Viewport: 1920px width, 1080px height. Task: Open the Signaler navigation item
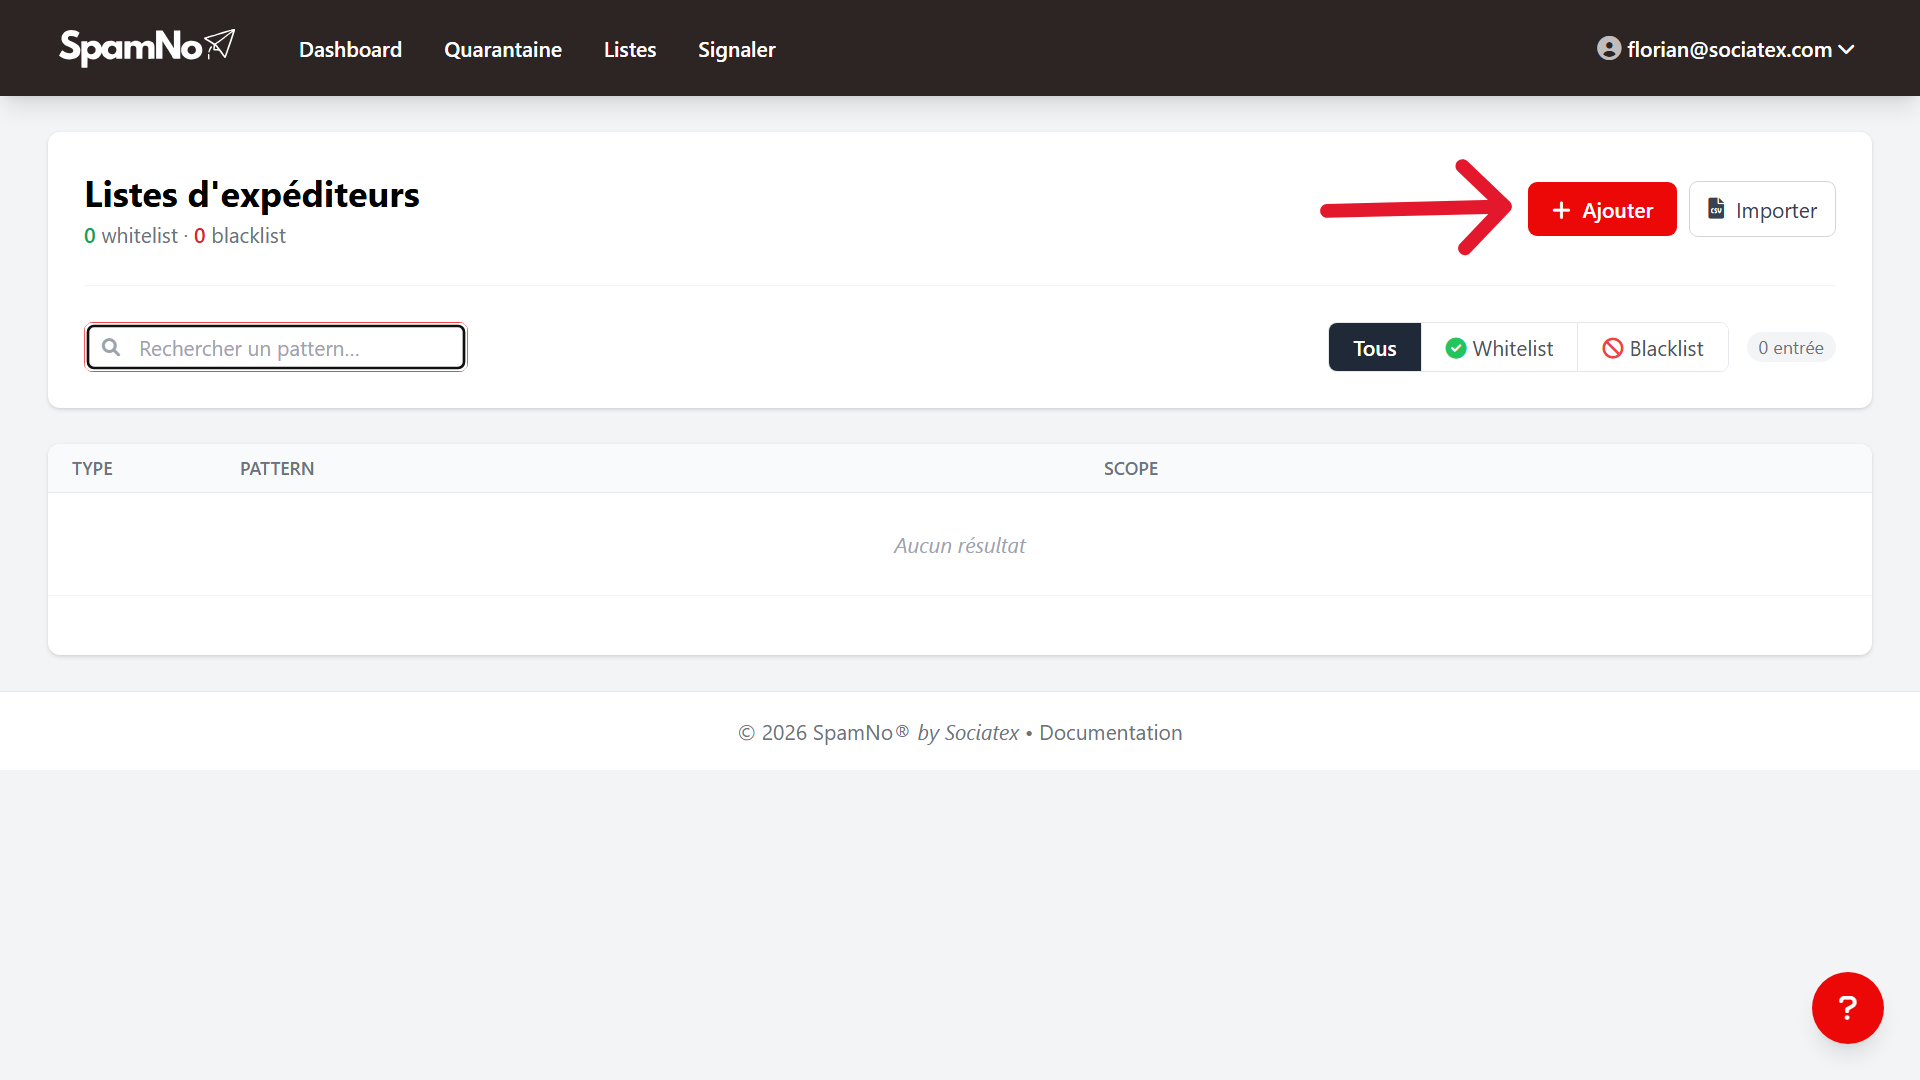point(737,49)
